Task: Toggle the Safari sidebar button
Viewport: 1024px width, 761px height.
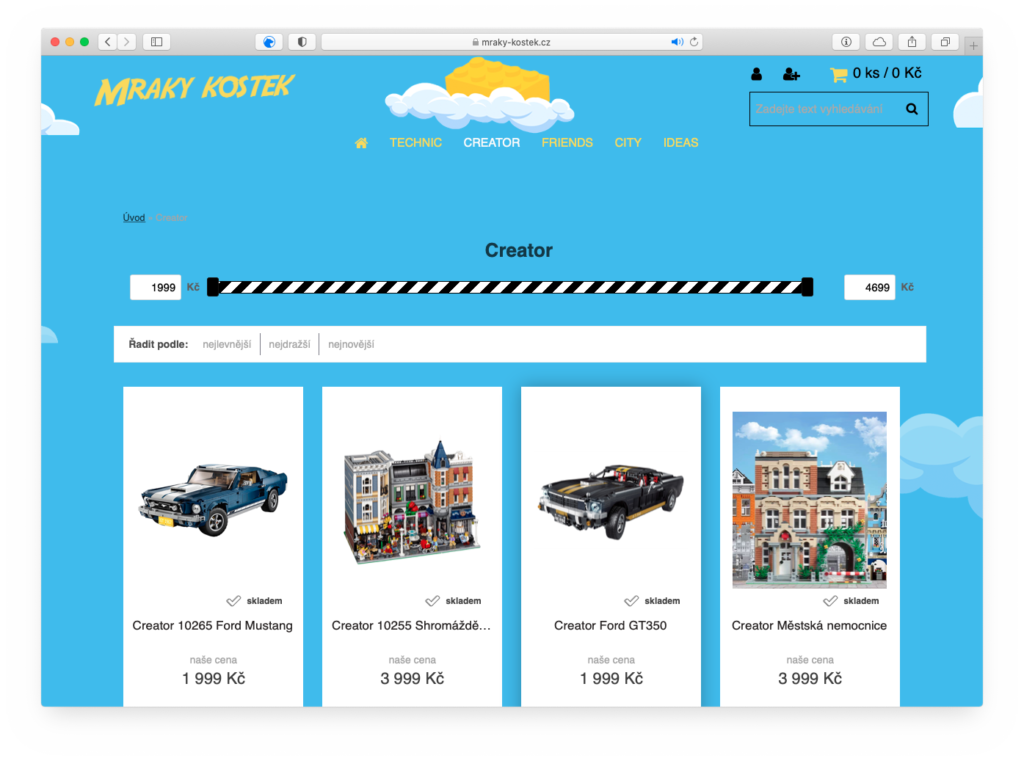Action: click(x=157, y=42)
